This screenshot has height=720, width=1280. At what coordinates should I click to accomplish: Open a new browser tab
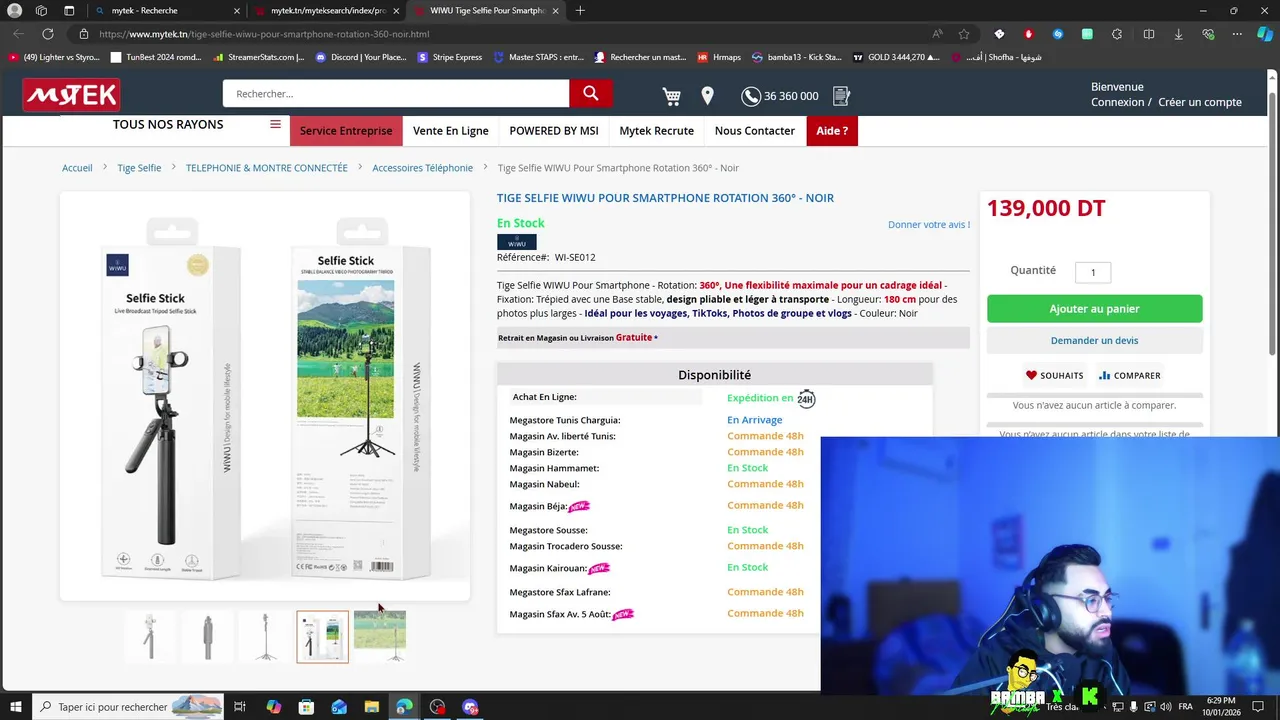click(580, 11)
